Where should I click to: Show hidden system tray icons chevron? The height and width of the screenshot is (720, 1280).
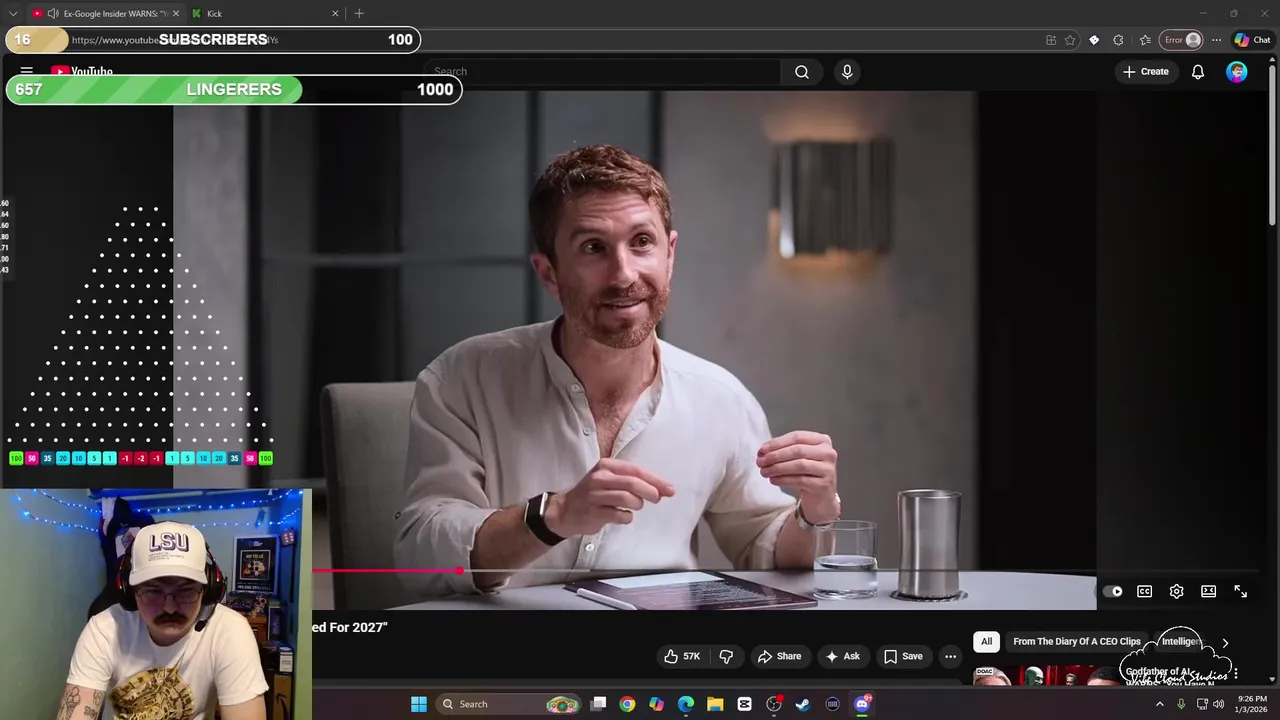1160,704
